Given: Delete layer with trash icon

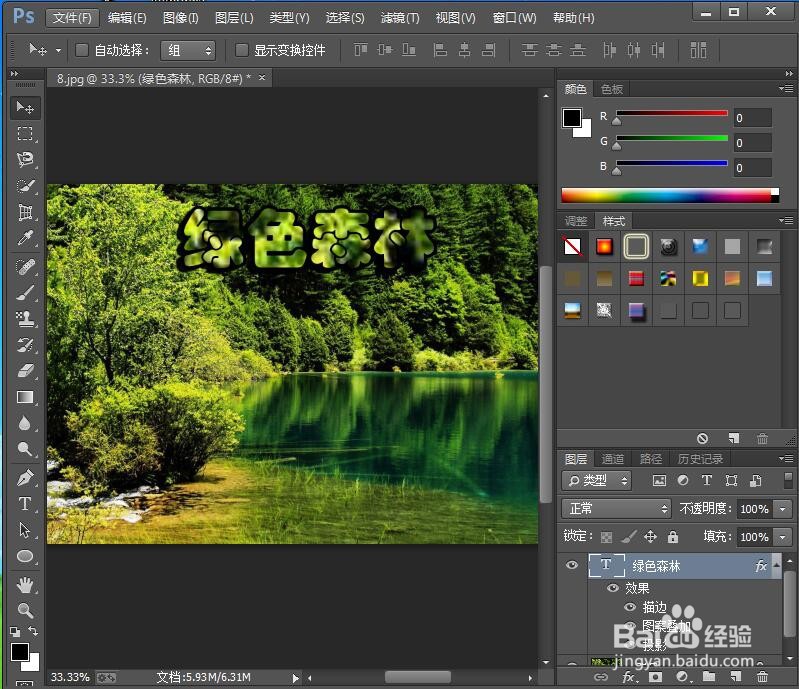Looking at the screenshot, I should (x=762, y=677).
